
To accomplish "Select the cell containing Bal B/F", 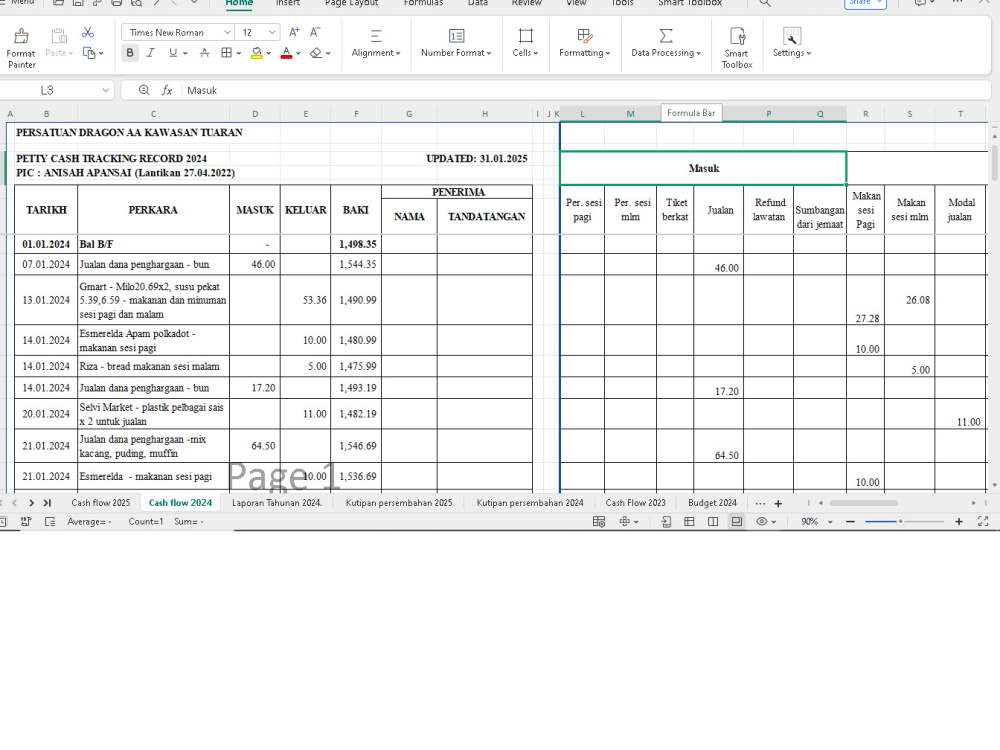I will (x=153, y=244).
